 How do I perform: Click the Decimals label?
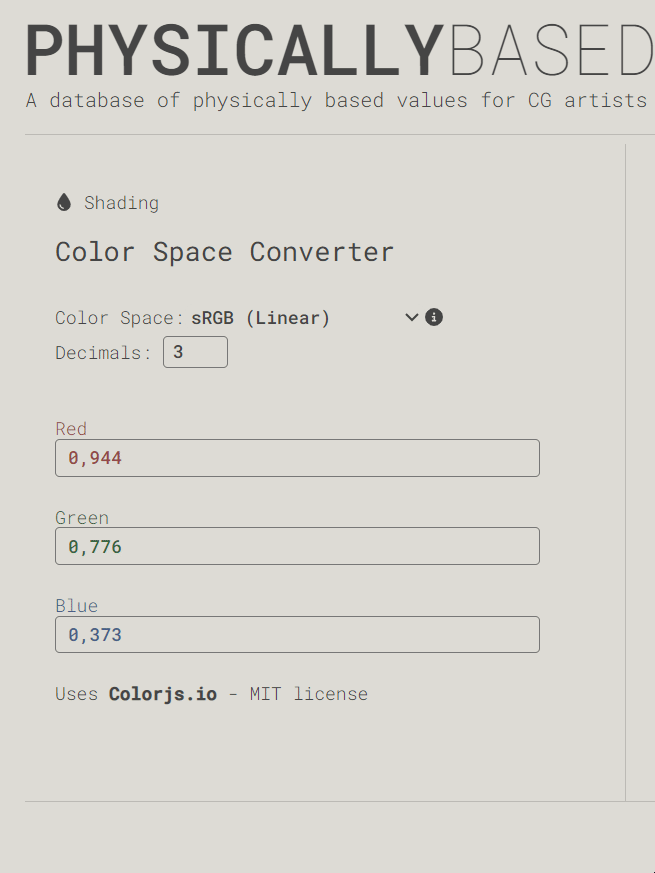pyautogui.click(x=104, y=353)
